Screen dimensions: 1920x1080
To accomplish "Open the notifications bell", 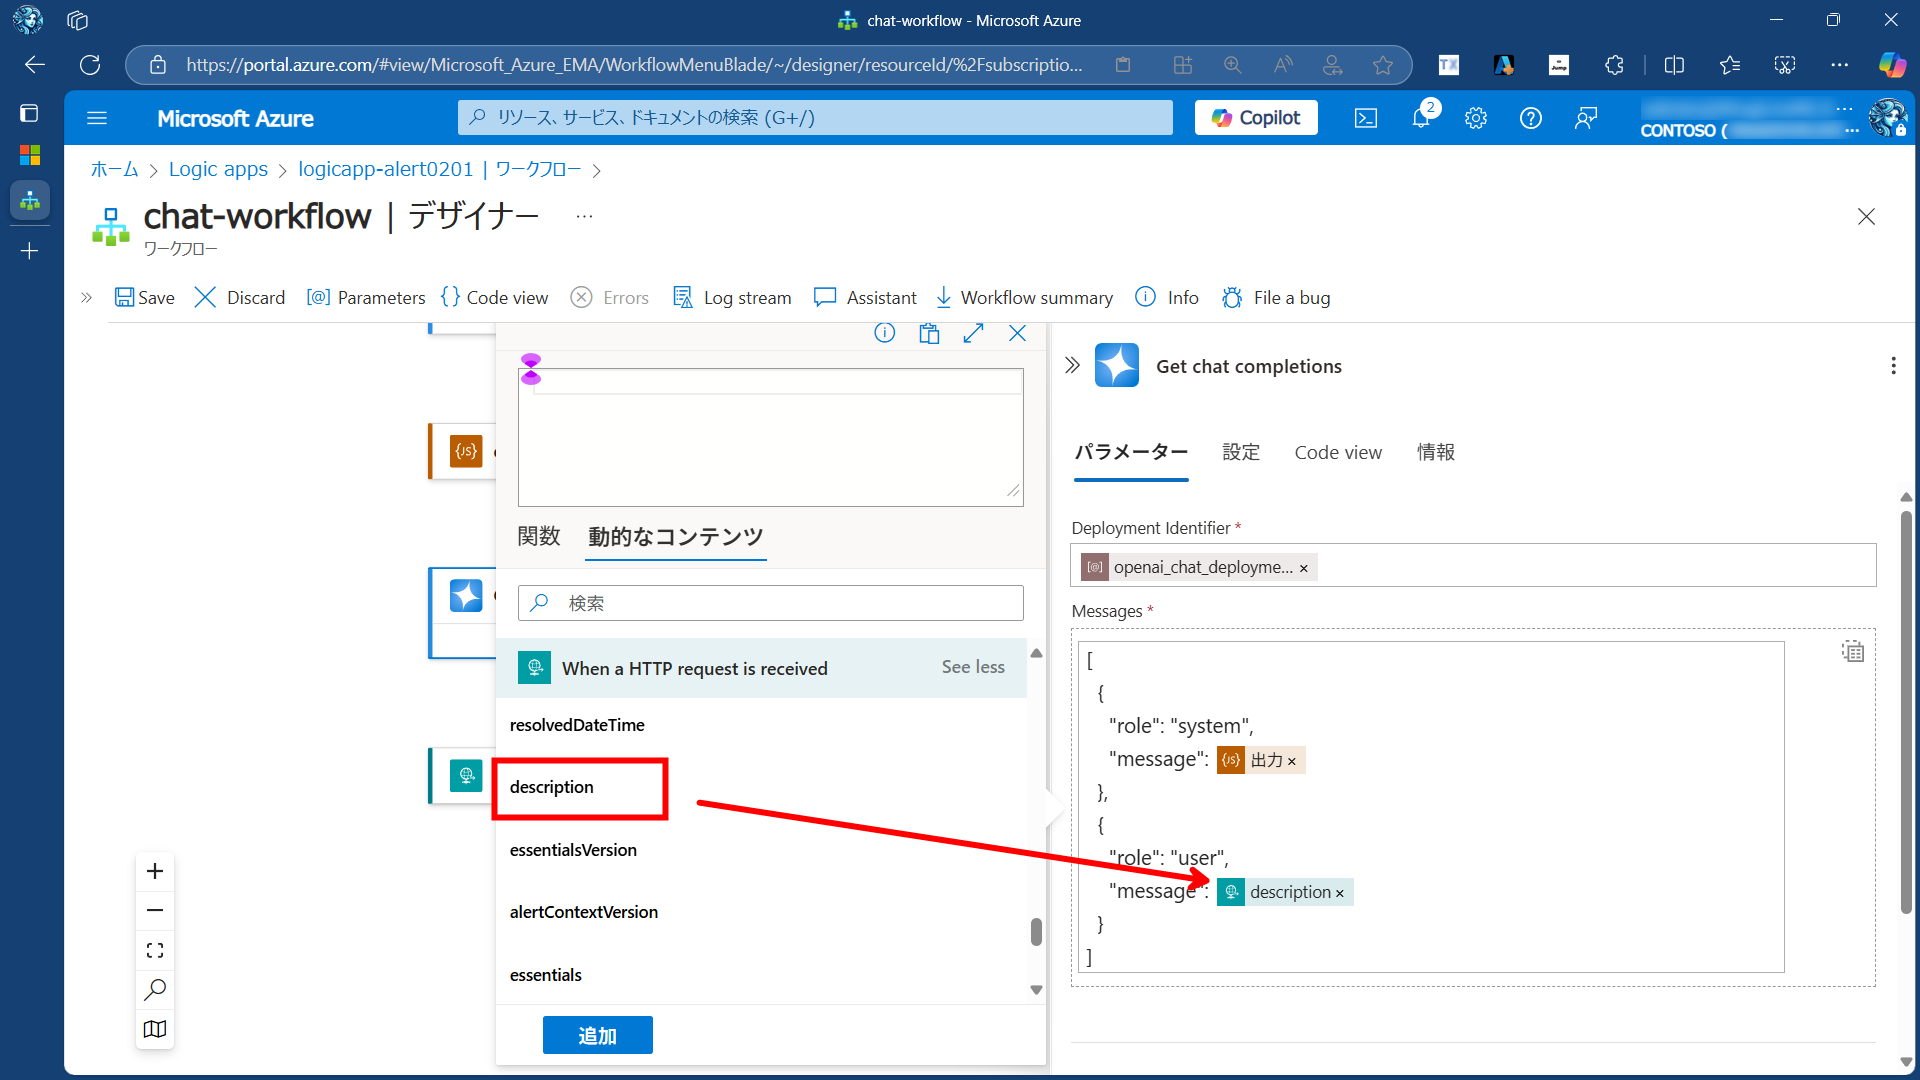I will click(x=1421, y=118).
